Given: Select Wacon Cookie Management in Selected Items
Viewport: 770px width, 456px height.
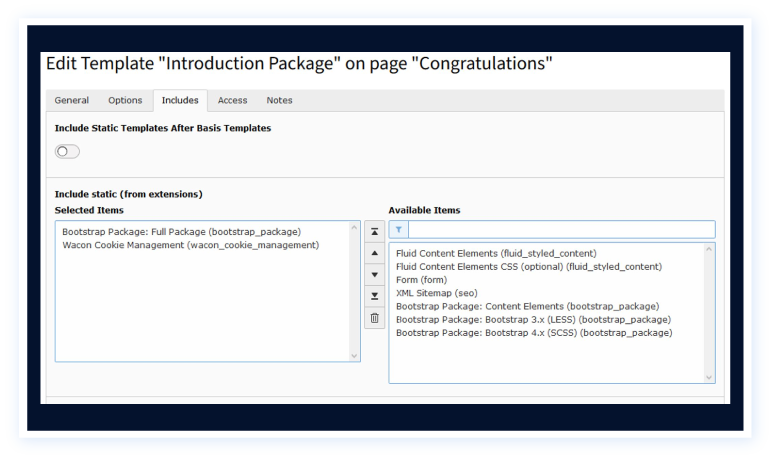Looking at the screenshot, I should (x=190, y=245).
